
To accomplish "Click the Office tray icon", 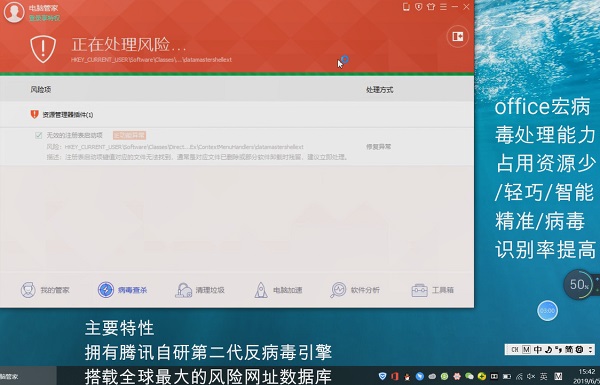I will (395, 376).
